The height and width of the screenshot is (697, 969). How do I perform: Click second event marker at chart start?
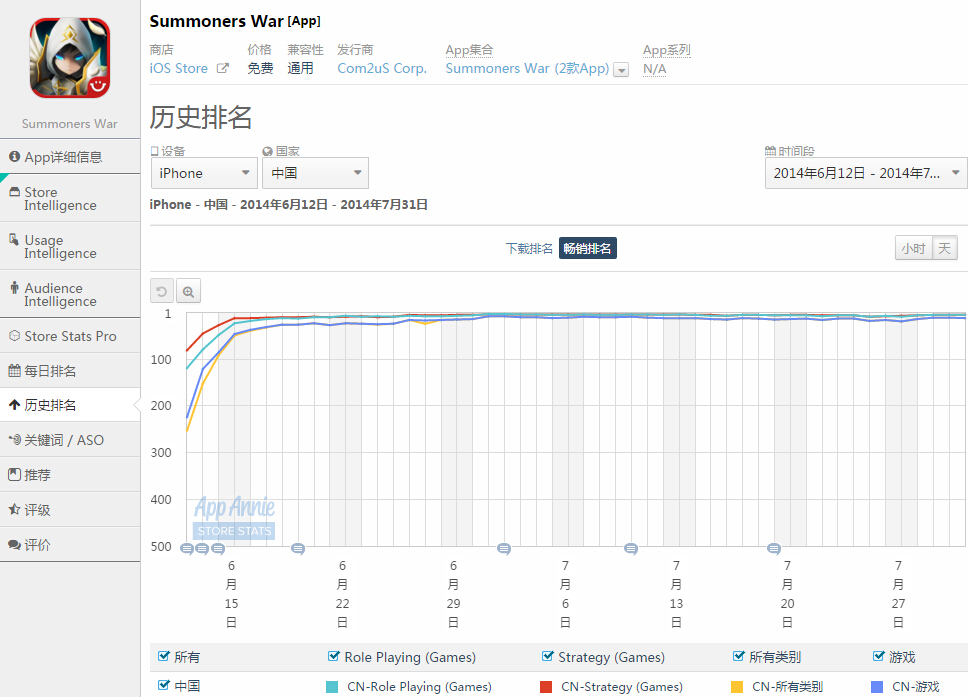[202, 548]
